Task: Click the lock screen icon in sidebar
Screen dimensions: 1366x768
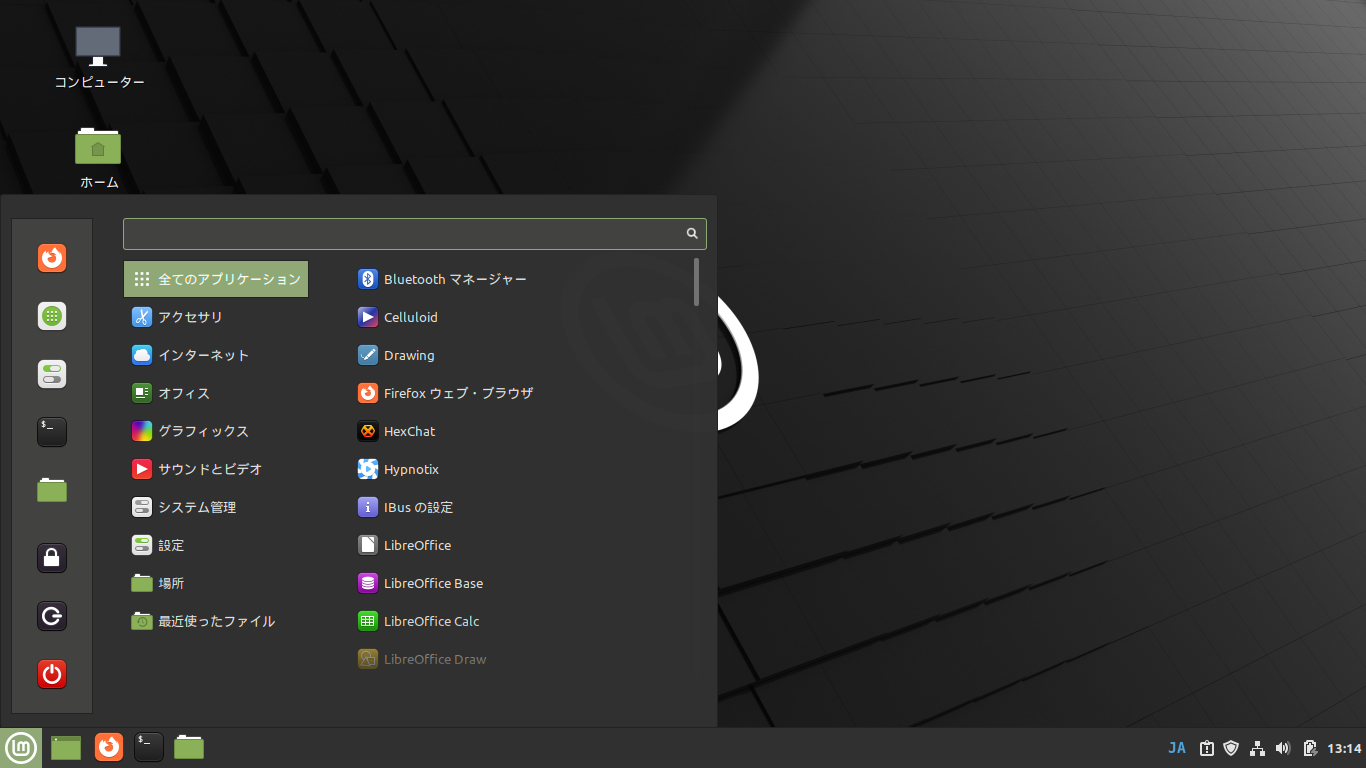Action: click(x=52, y=558)
